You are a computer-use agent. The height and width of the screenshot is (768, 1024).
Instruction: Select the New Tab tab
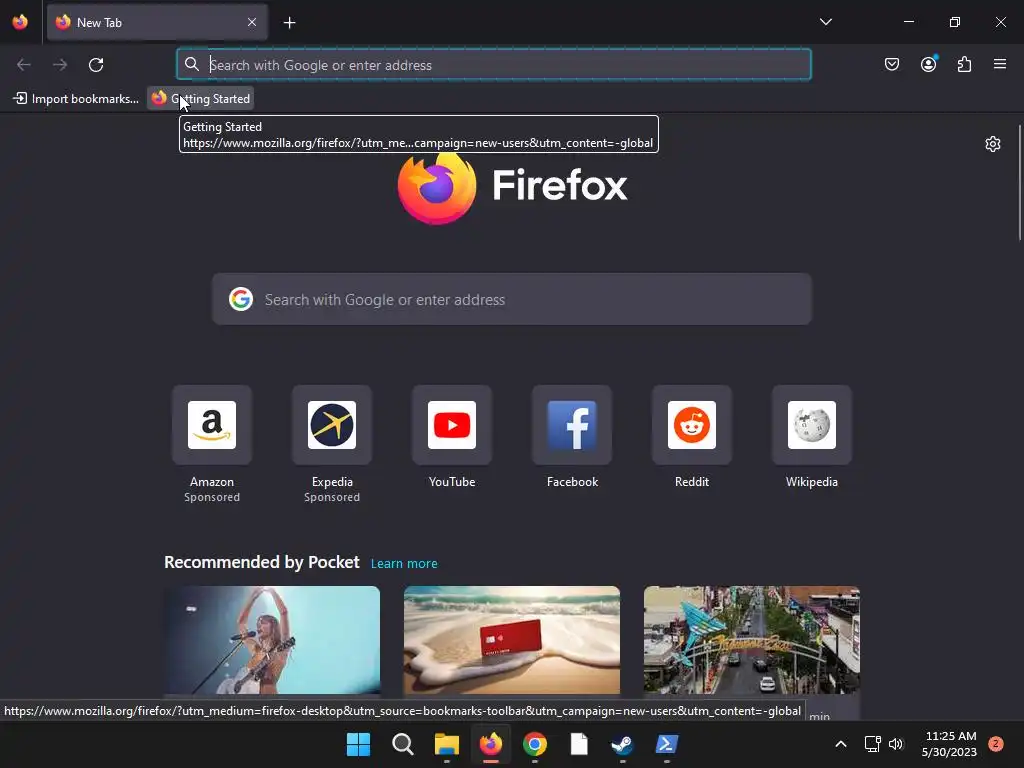(x=157, y=22)
